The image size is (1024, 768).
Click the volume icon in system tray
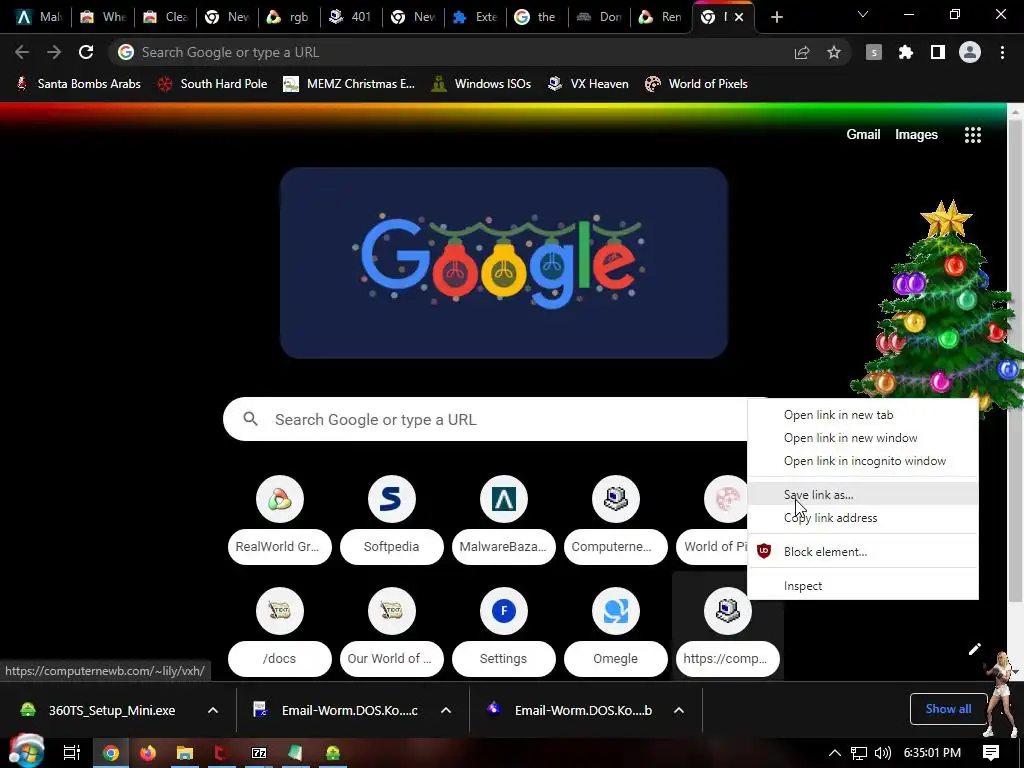882,753
